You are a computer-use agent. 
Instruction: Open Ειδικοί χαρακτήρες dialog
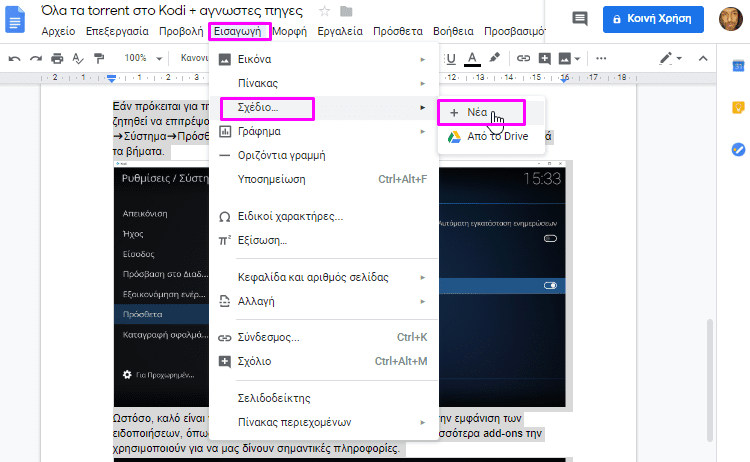(x=323, y=217)
